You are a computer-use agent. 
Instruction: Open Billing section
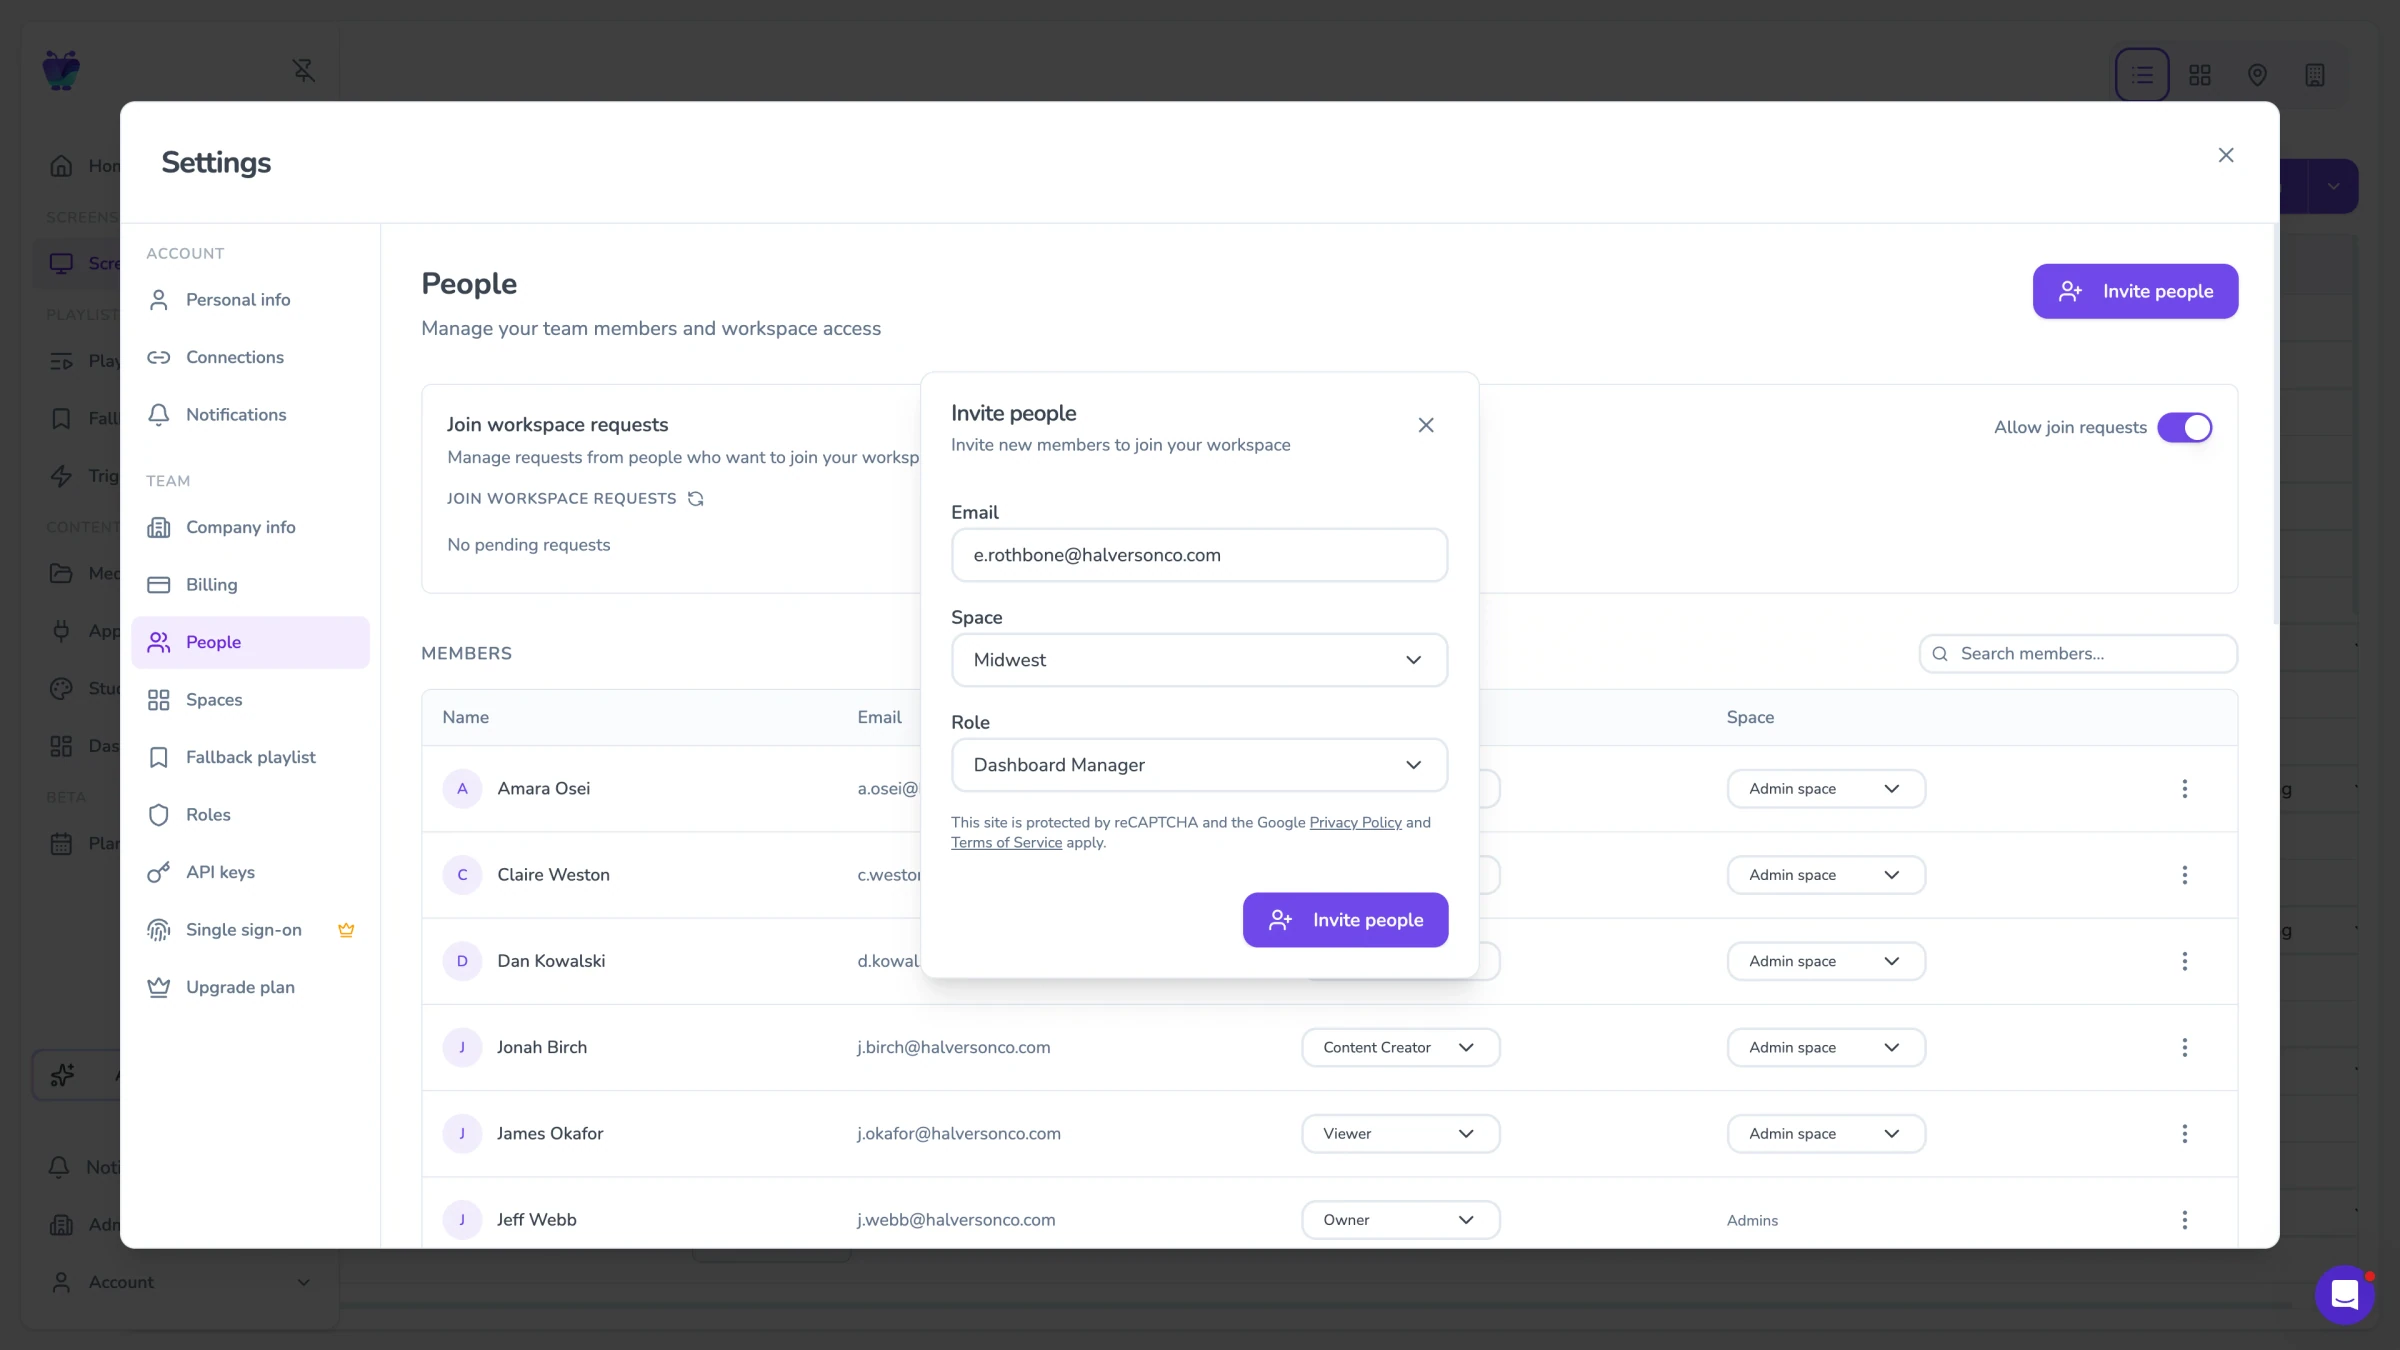click(250, 584)
